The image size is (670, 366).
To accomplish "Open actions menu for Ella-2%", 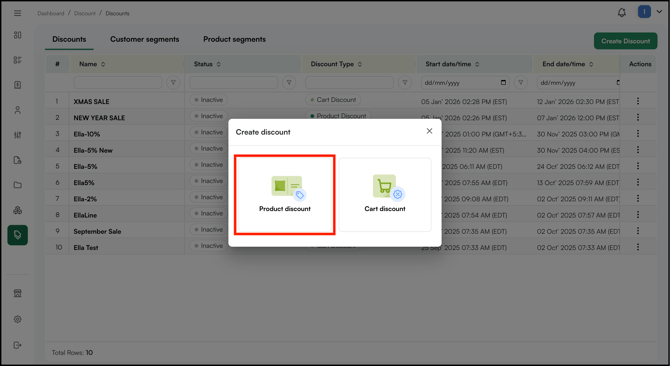I will tap(638, 199).
